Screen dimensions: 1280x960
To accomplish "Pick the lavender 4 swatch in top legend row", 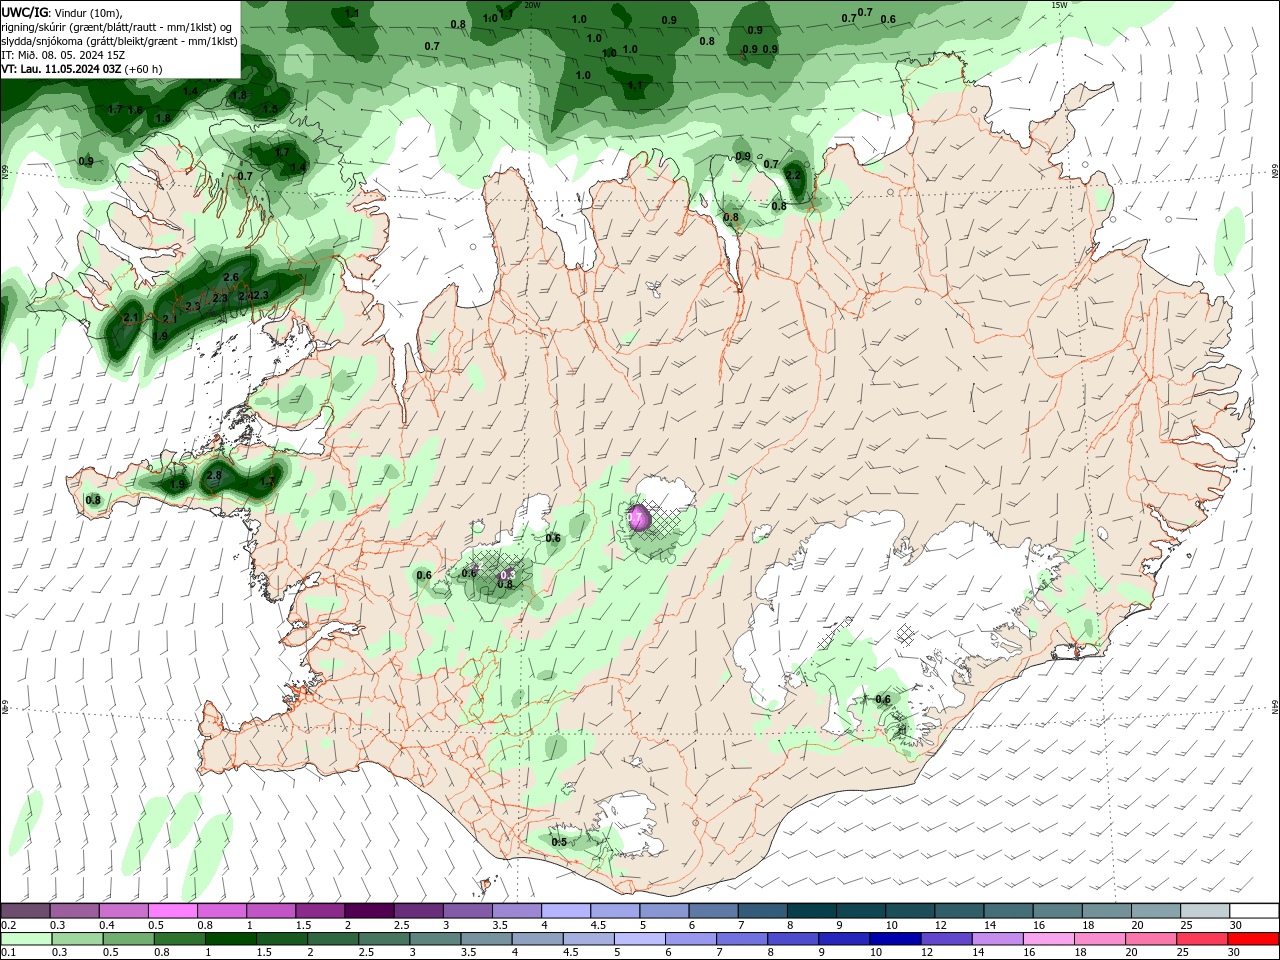I will (565, 911).
